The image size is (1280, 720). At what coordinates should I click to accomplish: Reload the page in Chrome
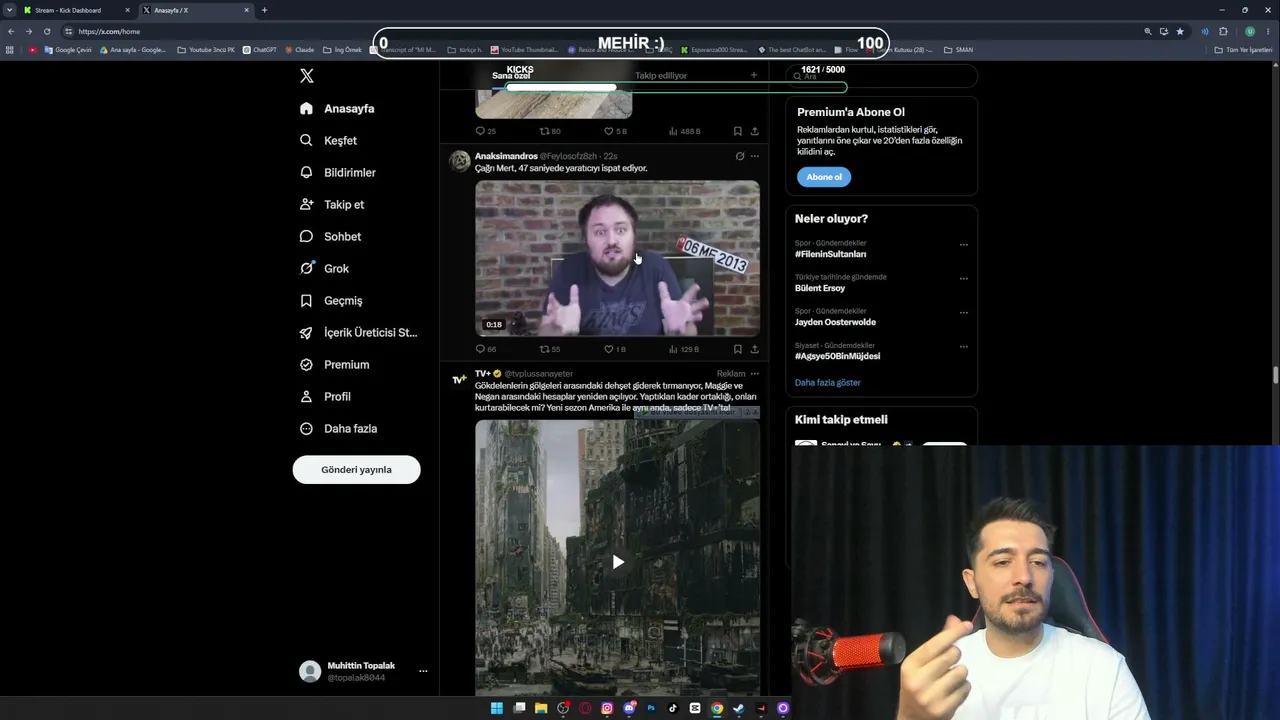pos(46,31)
